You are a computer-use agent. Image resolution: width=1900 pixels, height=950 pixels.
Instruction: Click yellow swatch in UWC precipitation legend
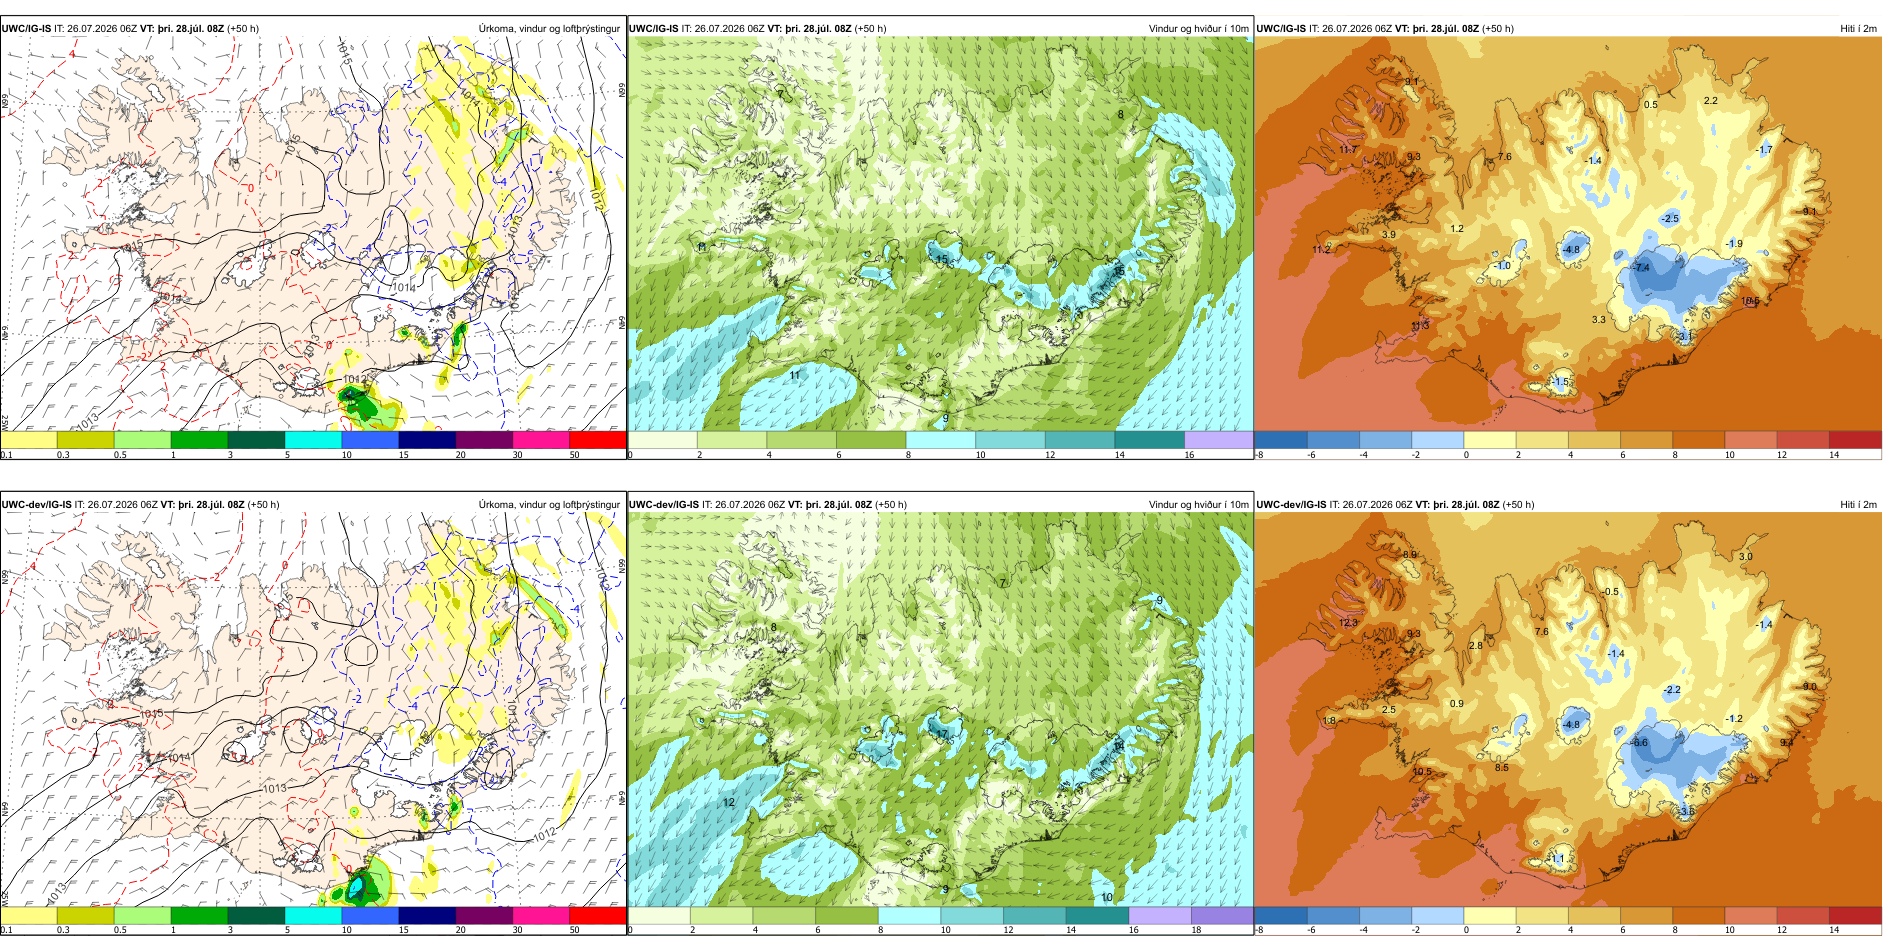pos(29,440)
